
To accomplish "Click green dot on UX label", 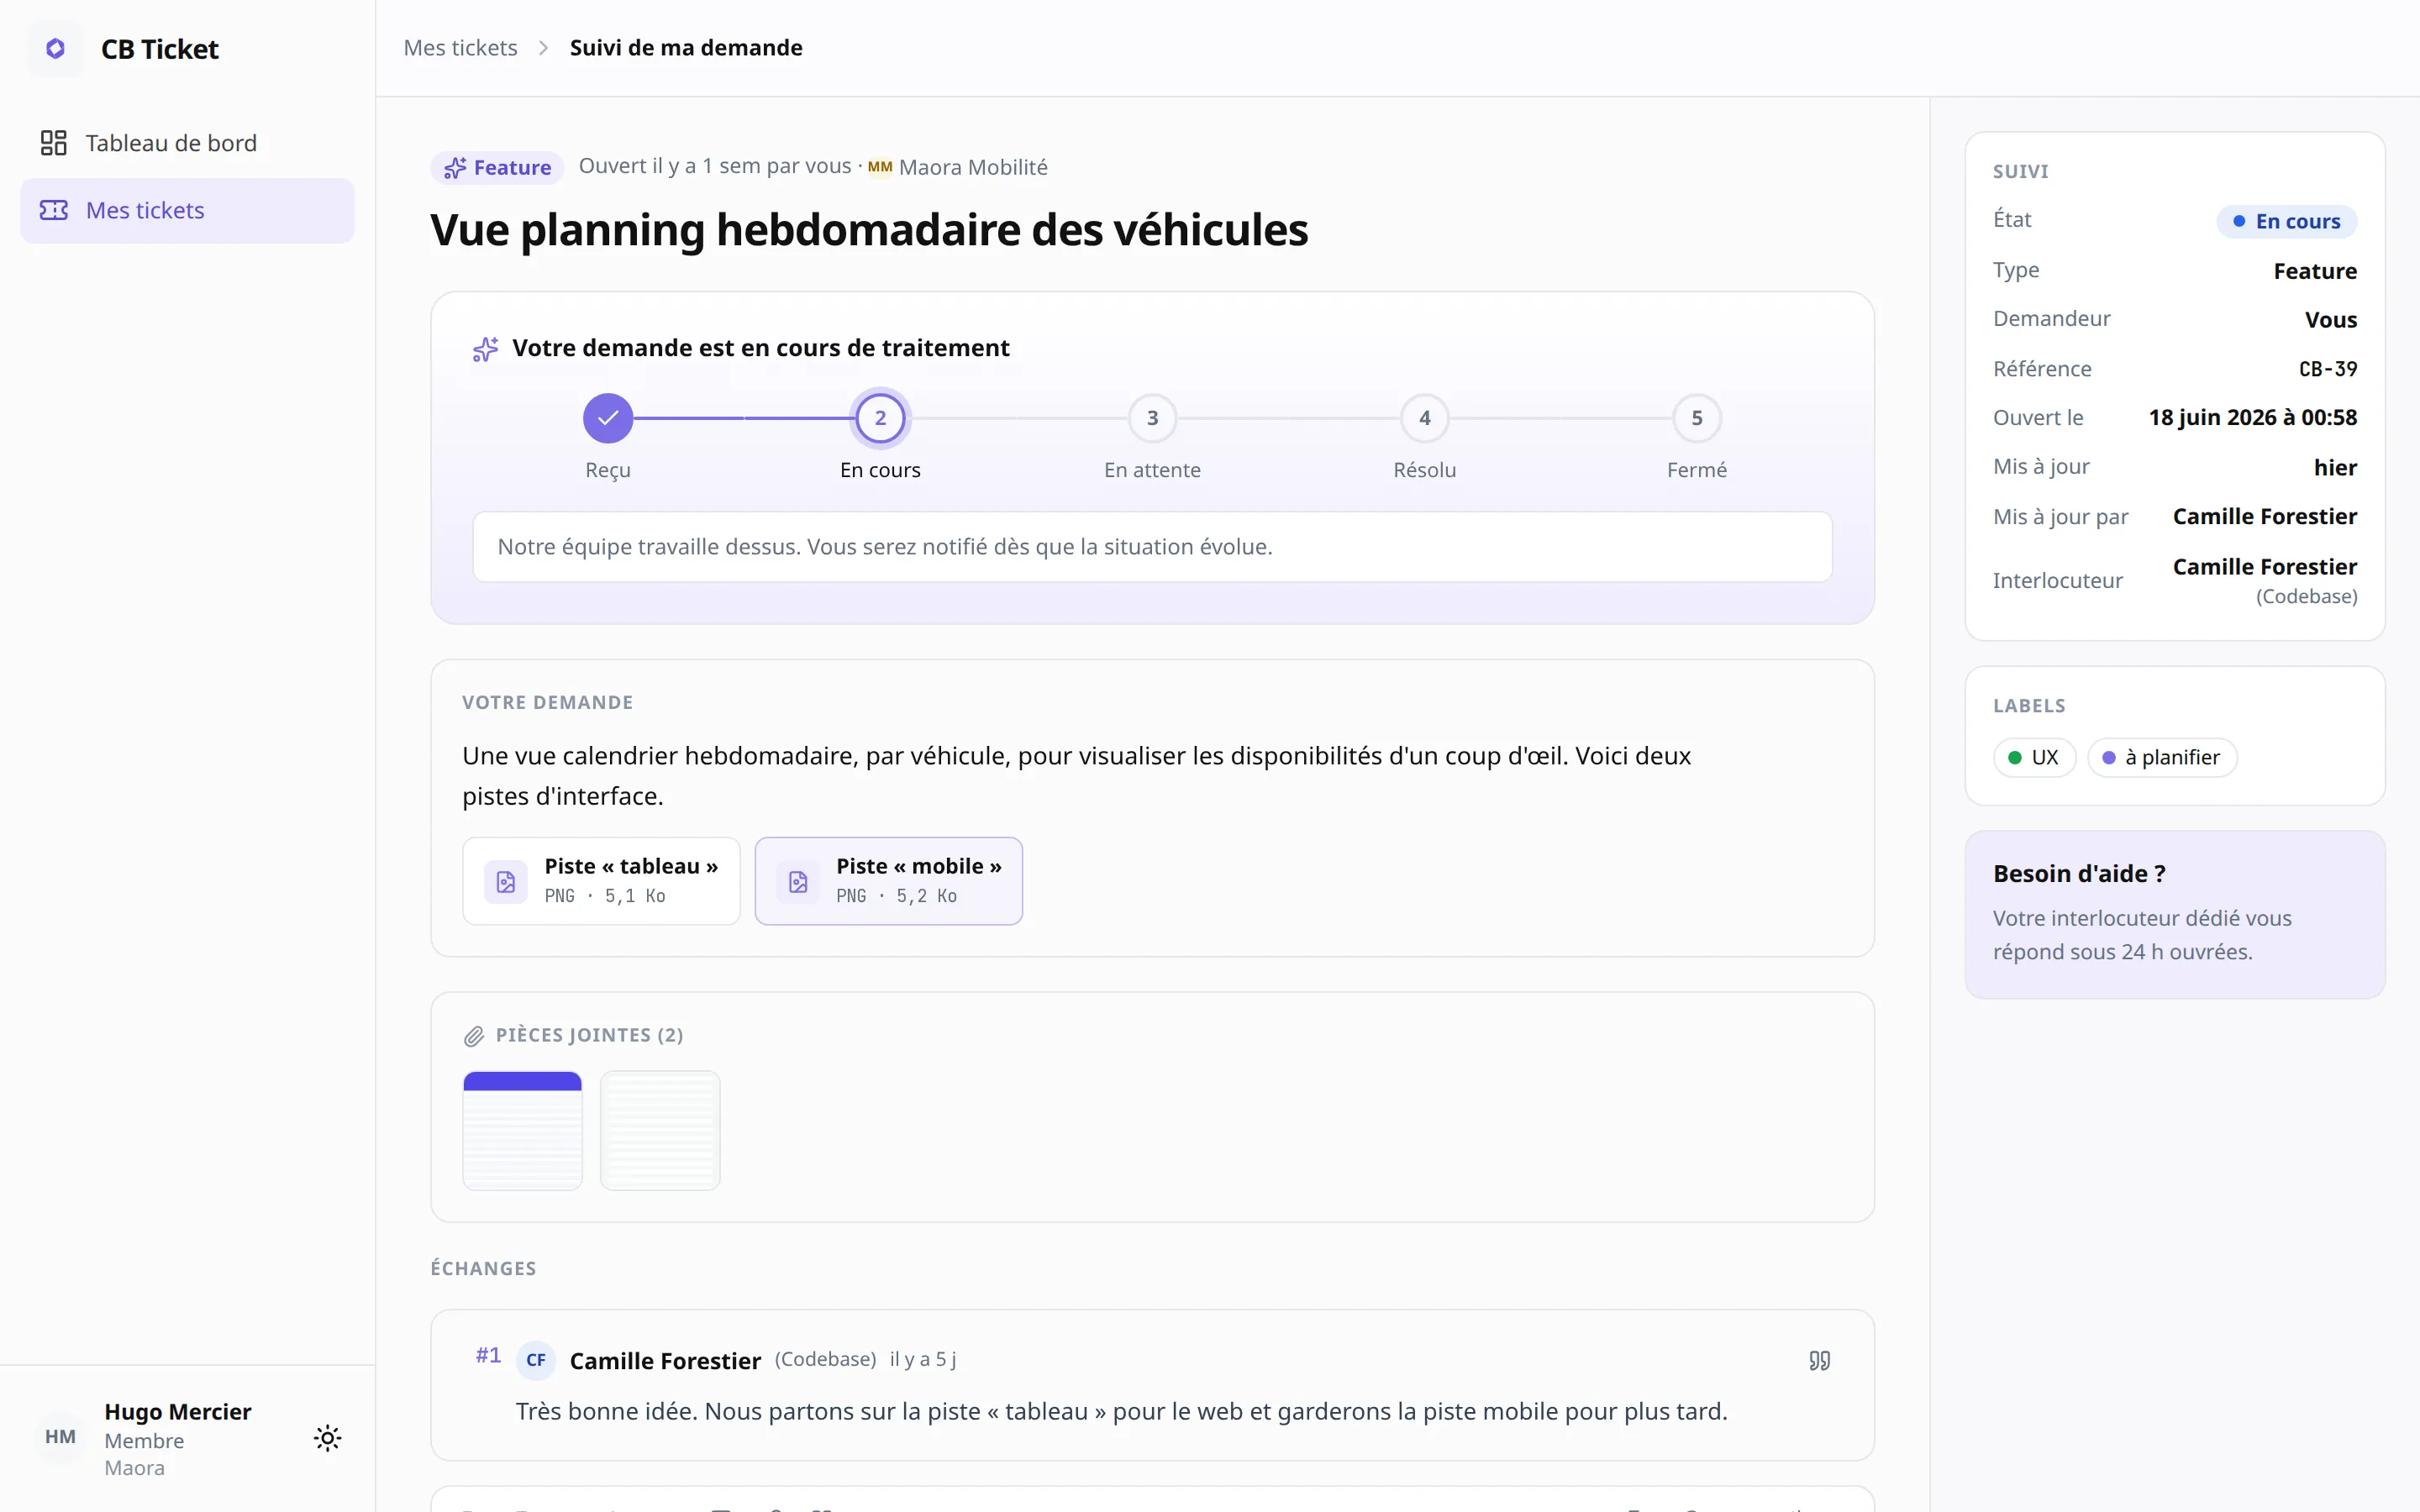I will pyautogui.click(x=2015, y=758).
